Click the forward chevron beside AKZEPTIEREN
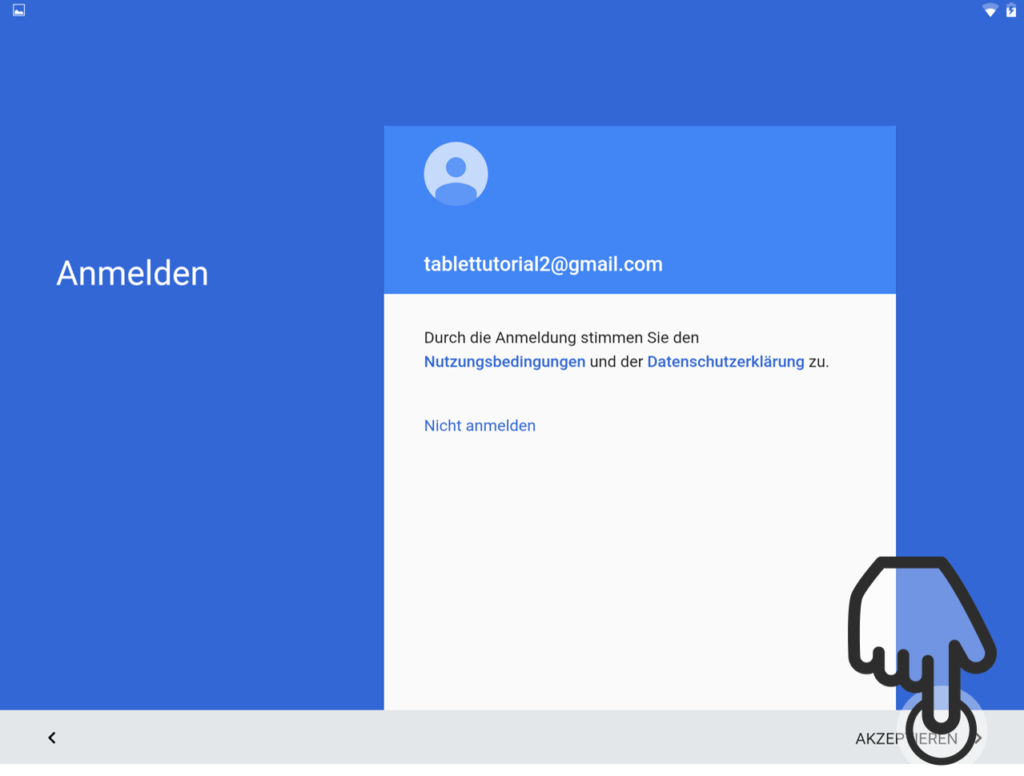 (978, 738)
